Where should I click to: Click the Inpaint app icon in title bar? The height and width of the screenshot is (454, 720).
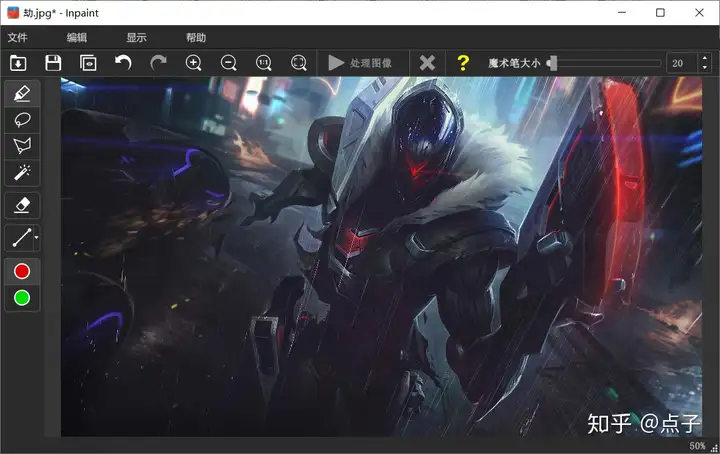(13, 13)
